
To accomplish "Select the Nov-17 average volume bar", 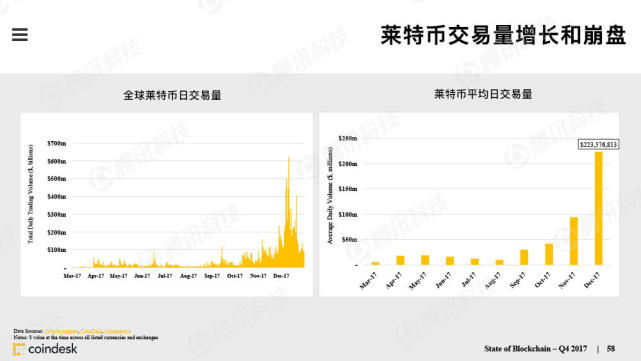I will [574, 241].
